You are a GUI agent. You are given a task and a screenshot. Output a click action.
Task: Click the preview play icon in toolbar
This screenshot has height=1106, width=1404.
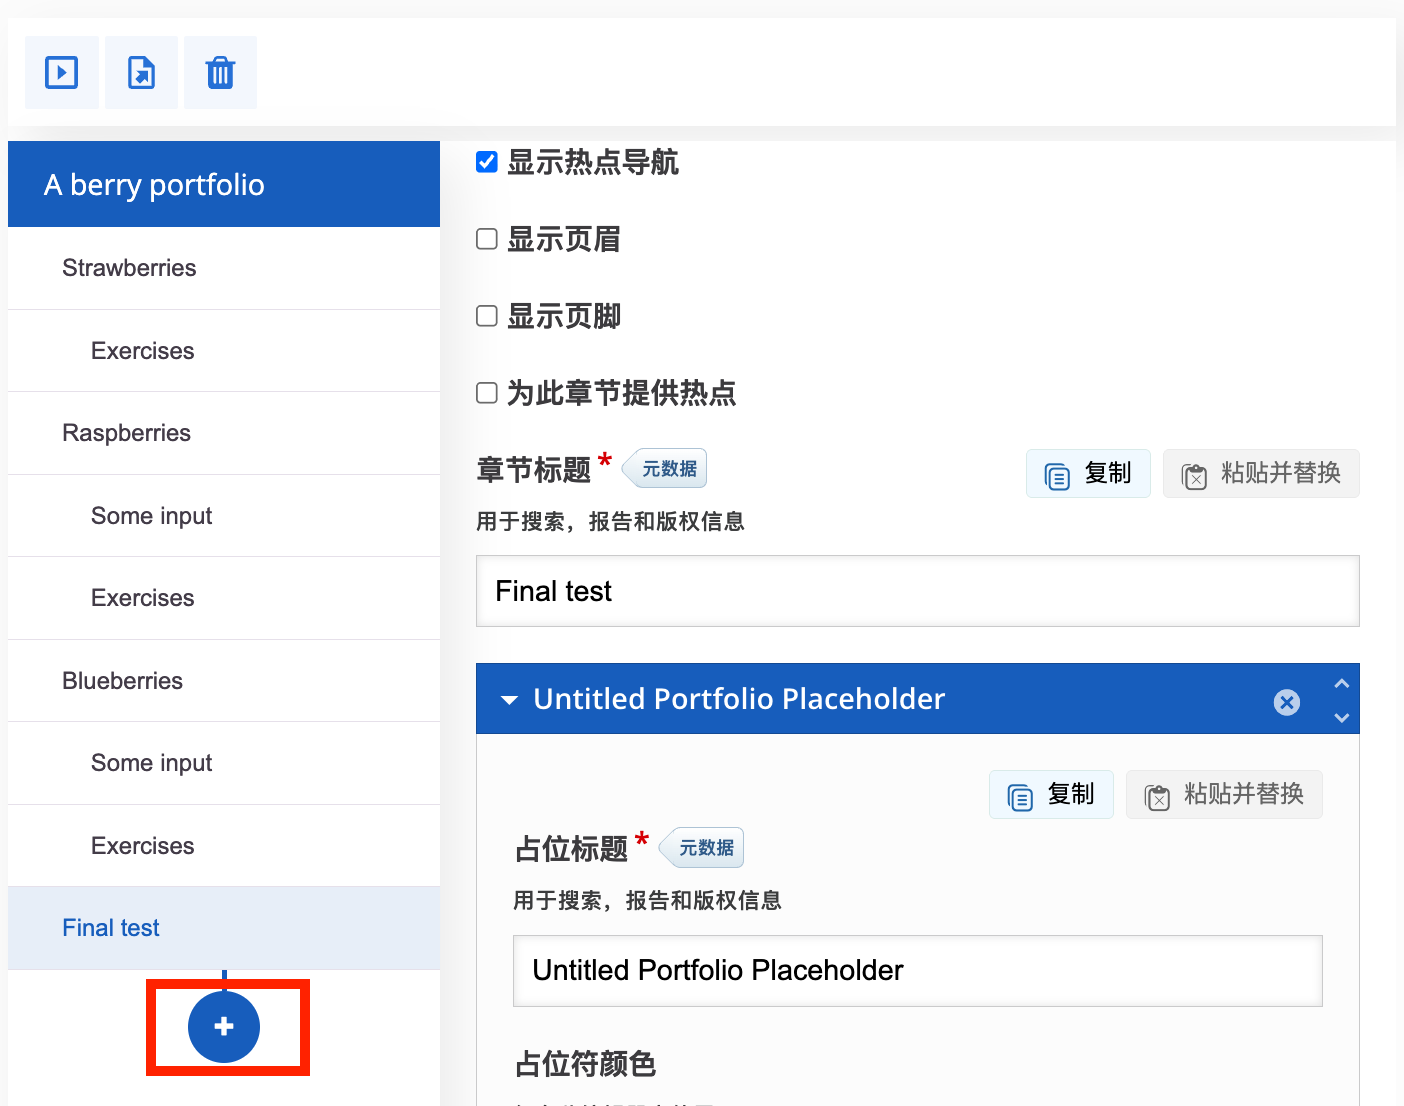[x=62, y=73]
